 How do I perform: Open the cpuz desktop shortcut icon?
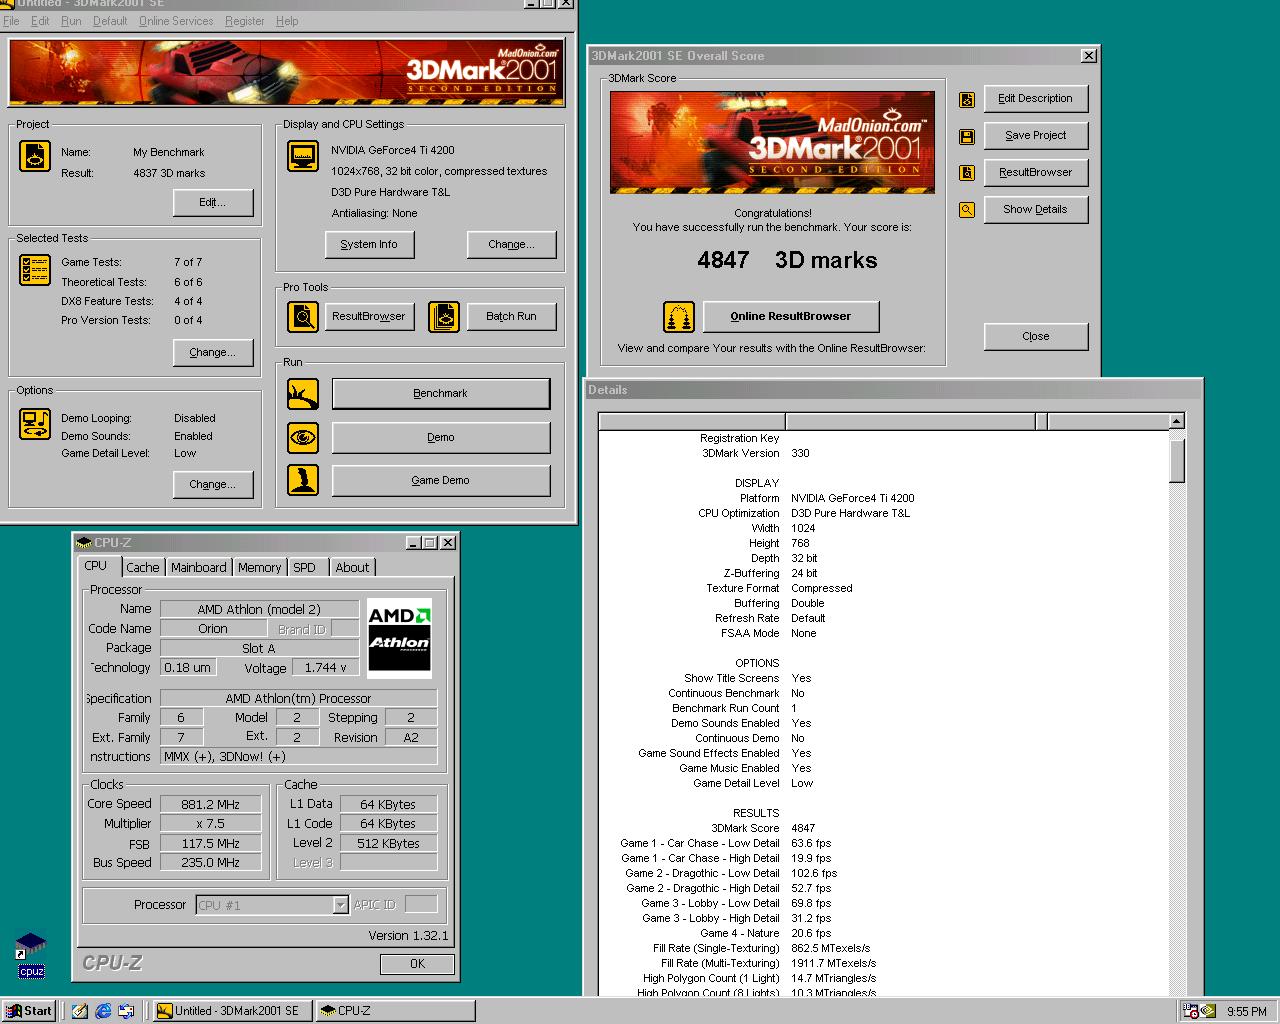(31, 956)
